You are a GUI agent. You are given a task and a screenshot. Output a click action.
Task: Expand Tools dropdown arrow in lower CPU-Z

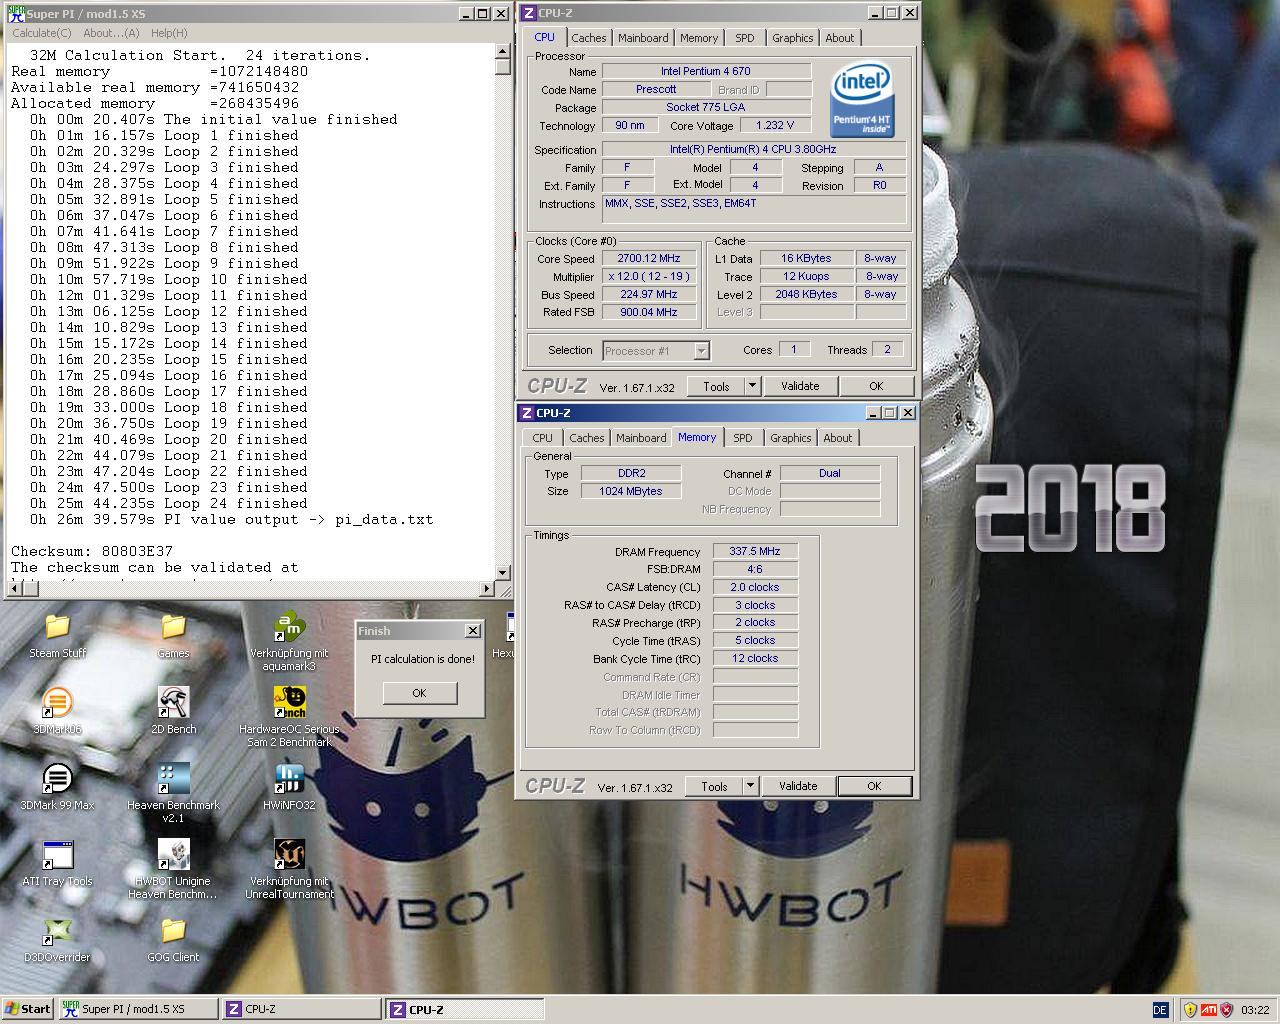[750, 786]
